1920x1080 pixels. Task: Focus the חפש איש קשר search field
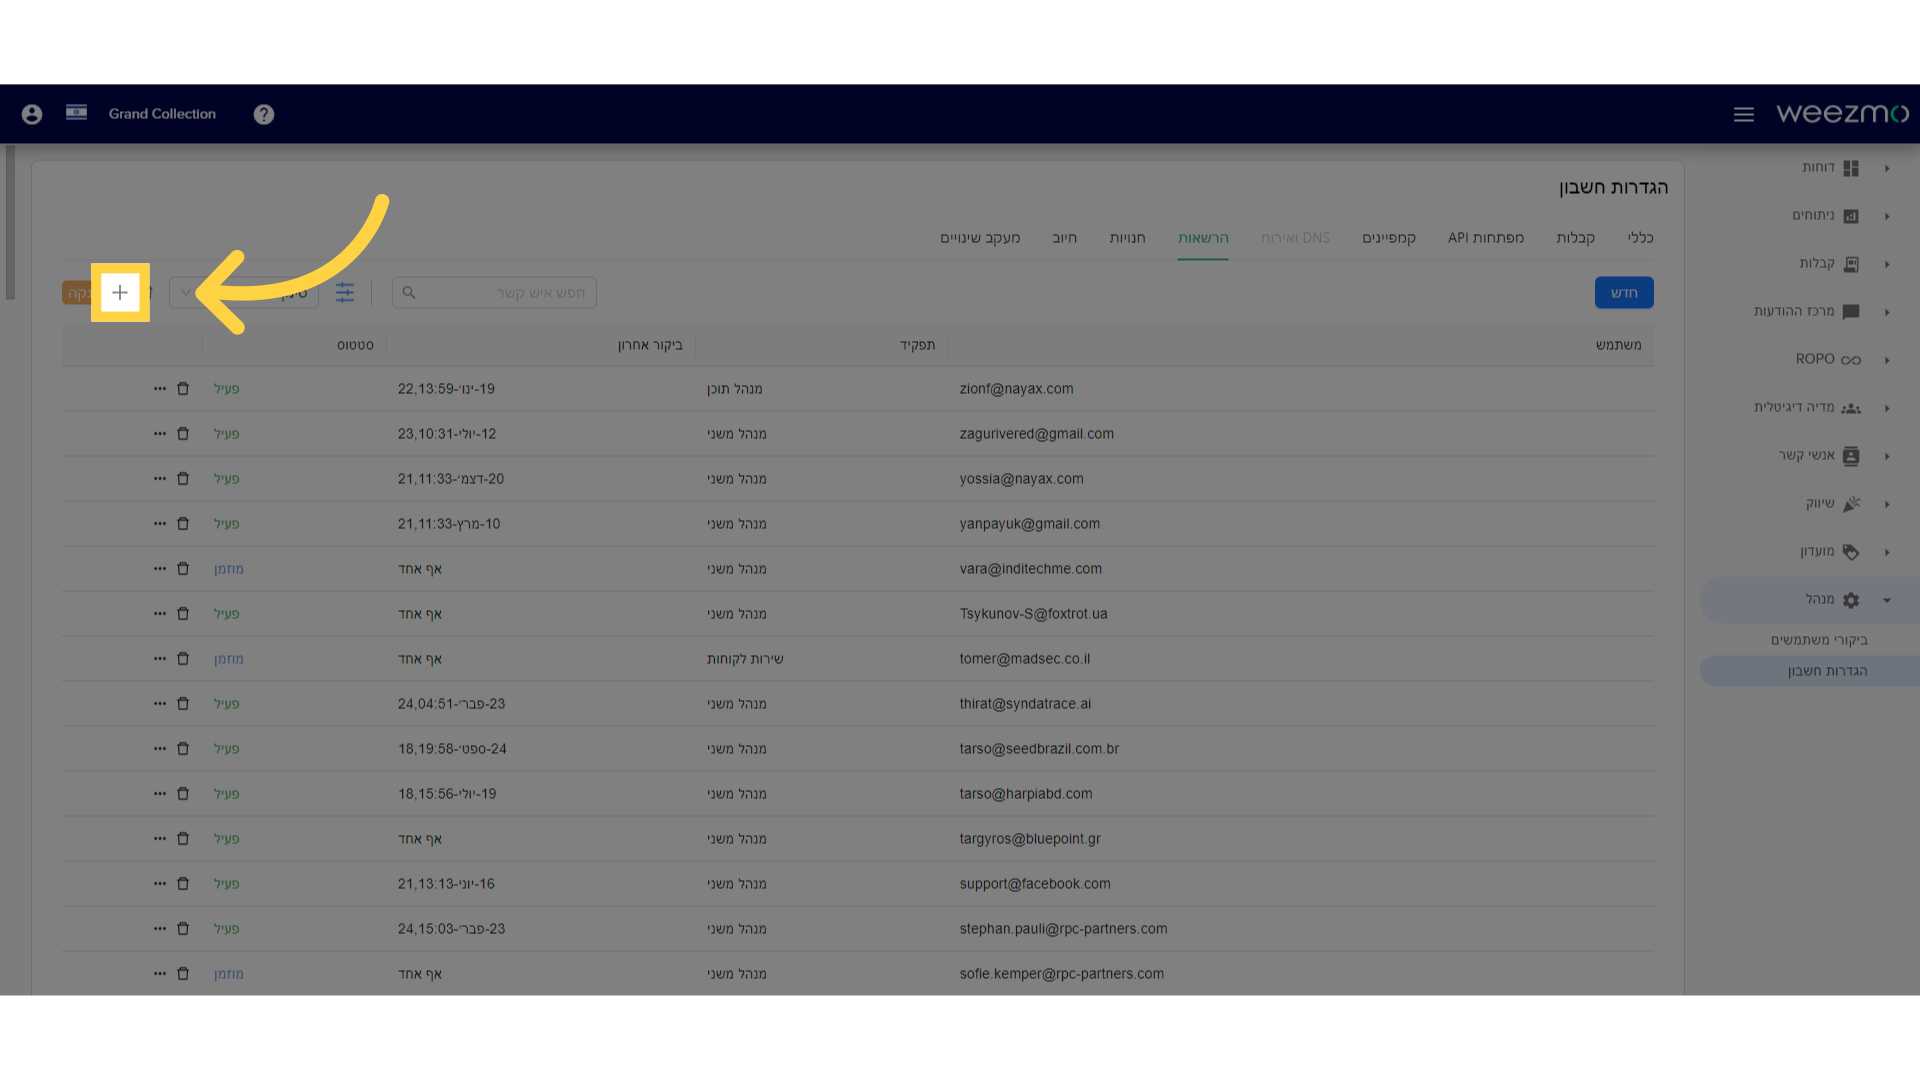pos(494,292)
